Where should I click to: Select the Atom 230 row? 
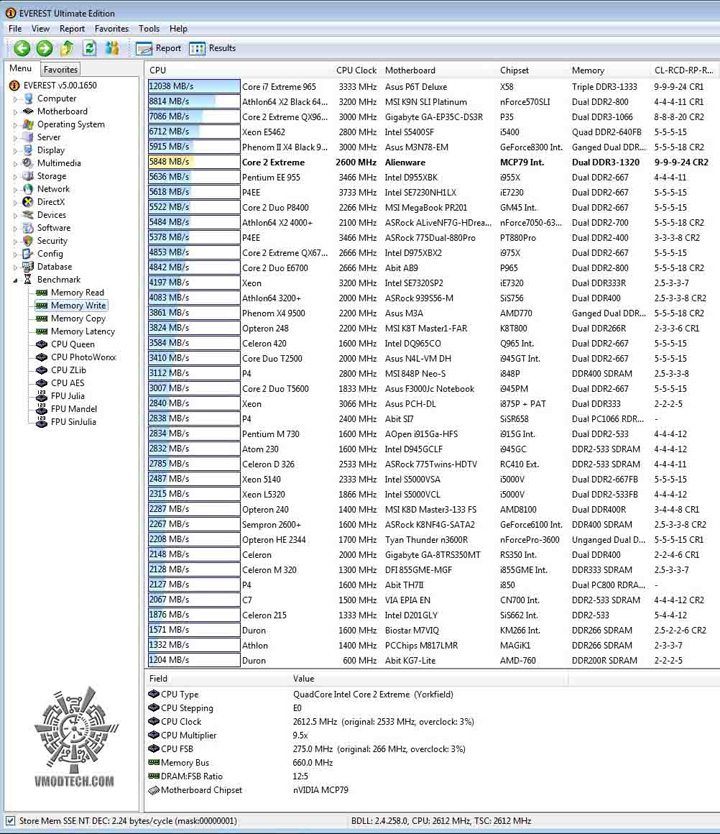click(x=431, y=449)
